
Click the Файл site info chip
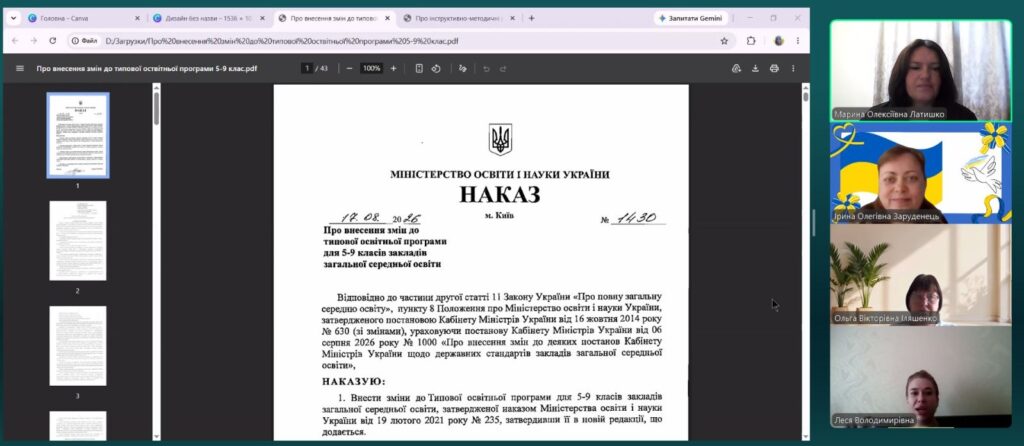click(85, 40)
